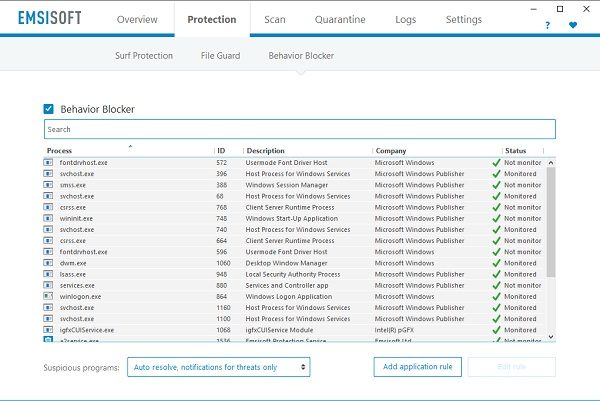Image resolution: width=600 pixels, height=401 pixels.
Task: Sort by the Description column header
Action: coord(266,151)
